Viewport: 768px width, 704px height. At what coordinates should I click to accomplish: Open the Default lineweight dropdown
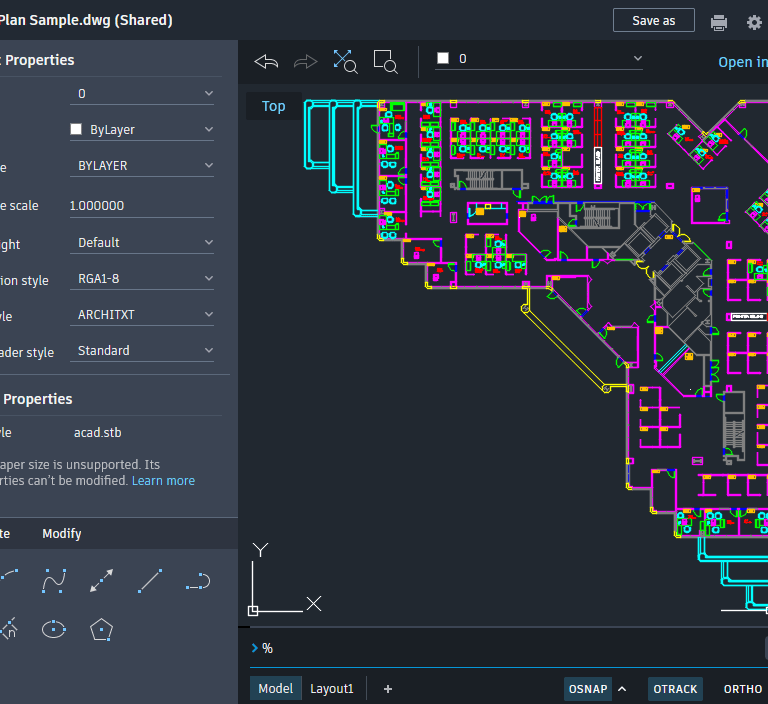click(142, 243)
